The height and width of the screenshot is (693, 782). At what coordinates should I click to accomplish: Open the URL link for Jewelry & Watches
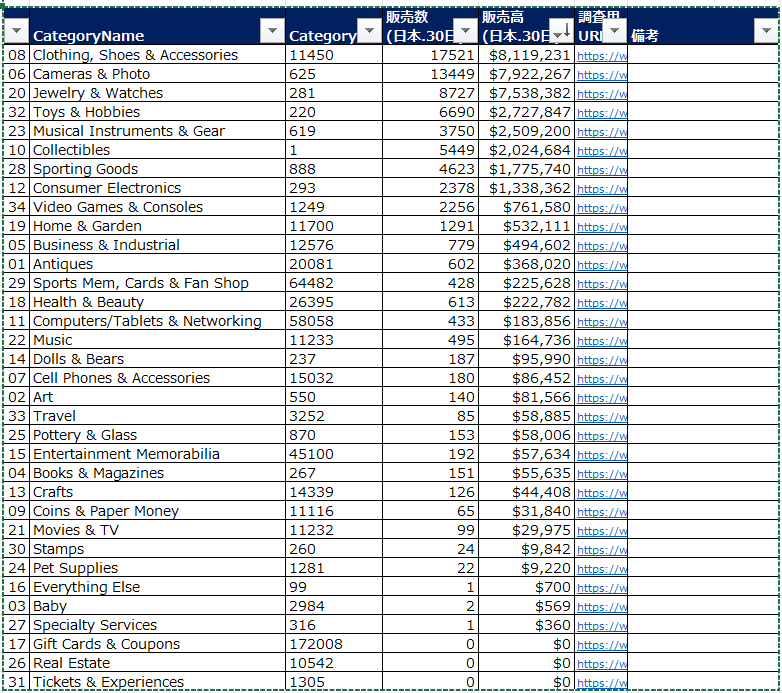tap(601, 94)
